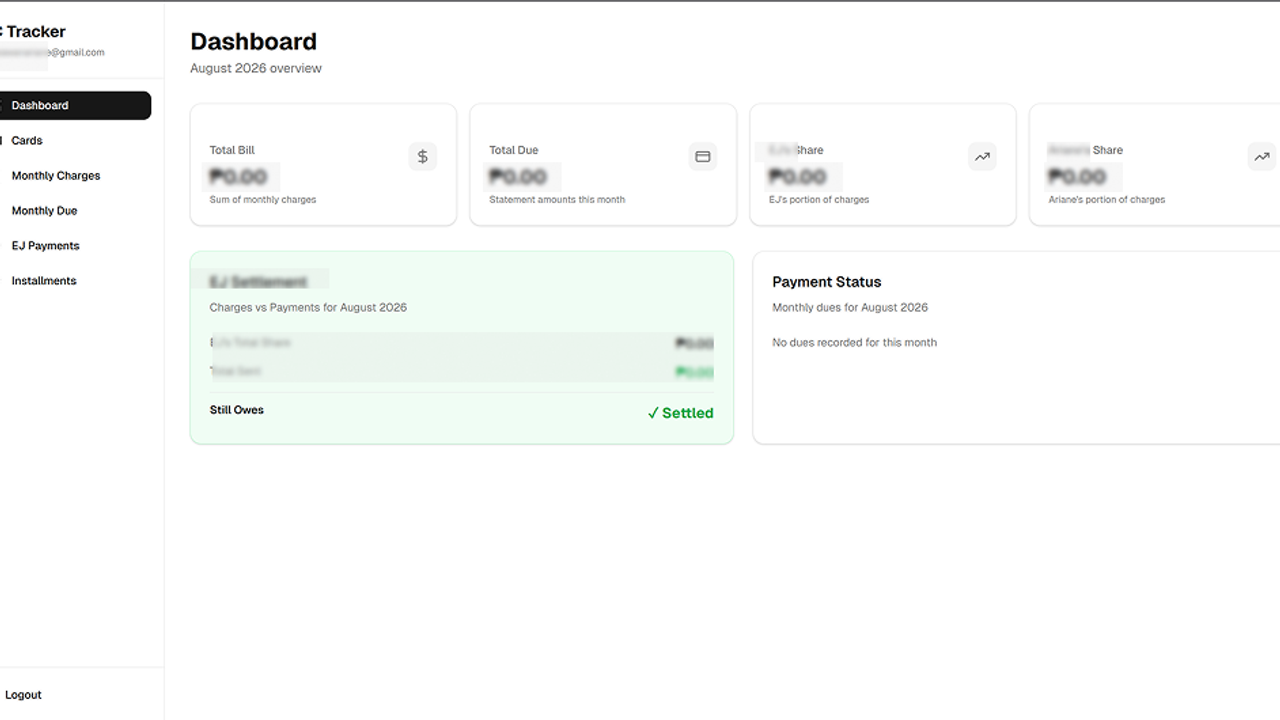Open the Dashboard sidebar item

(74, 105)
